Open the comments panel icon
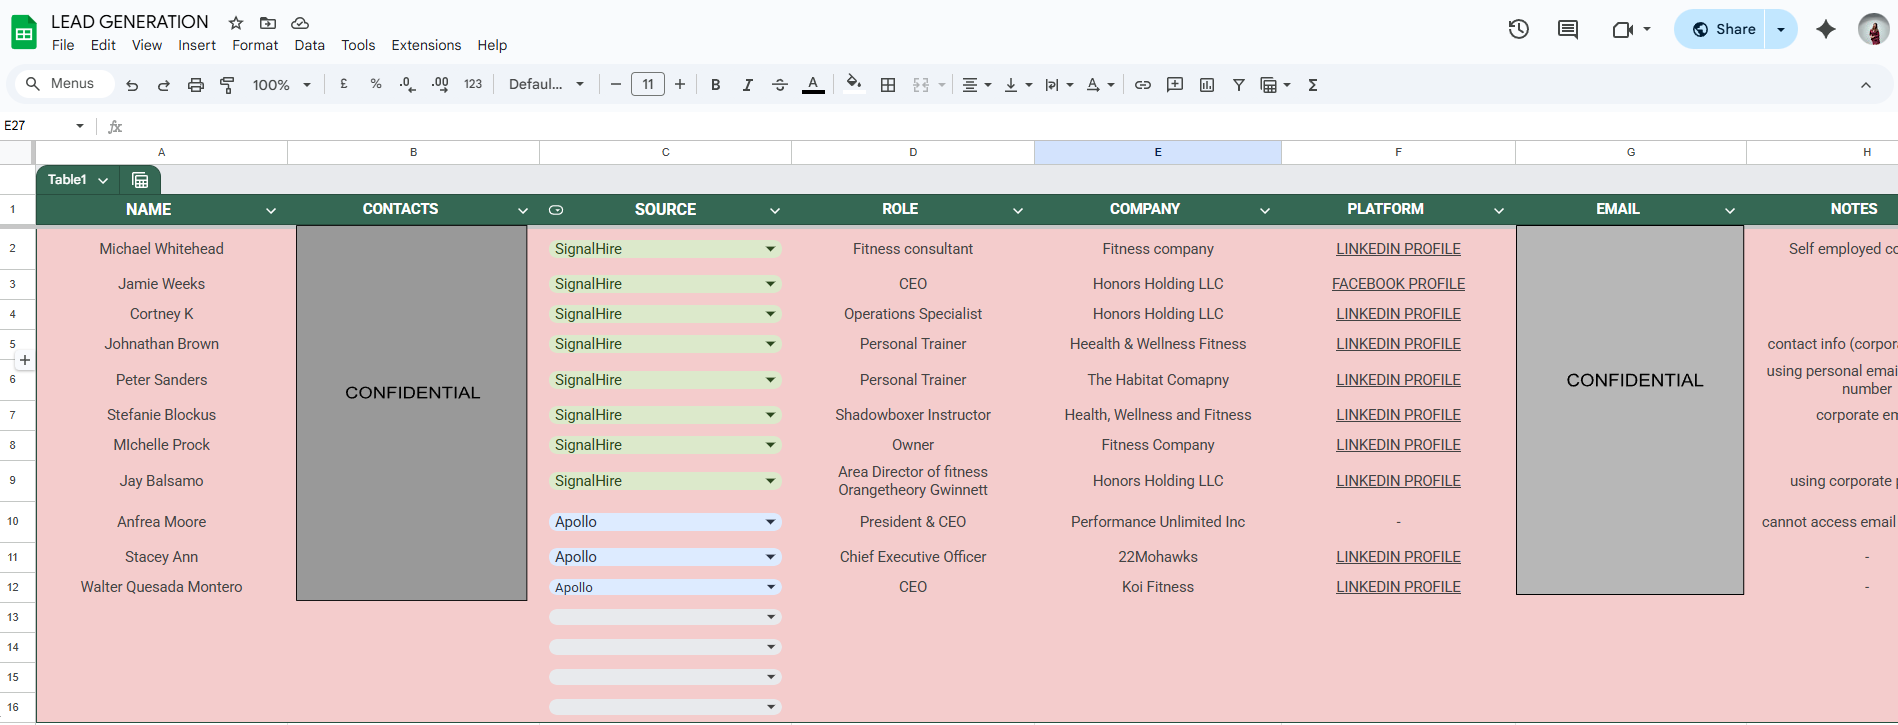The width and height of the screenshot is (1898, 725). point(1567,29)
